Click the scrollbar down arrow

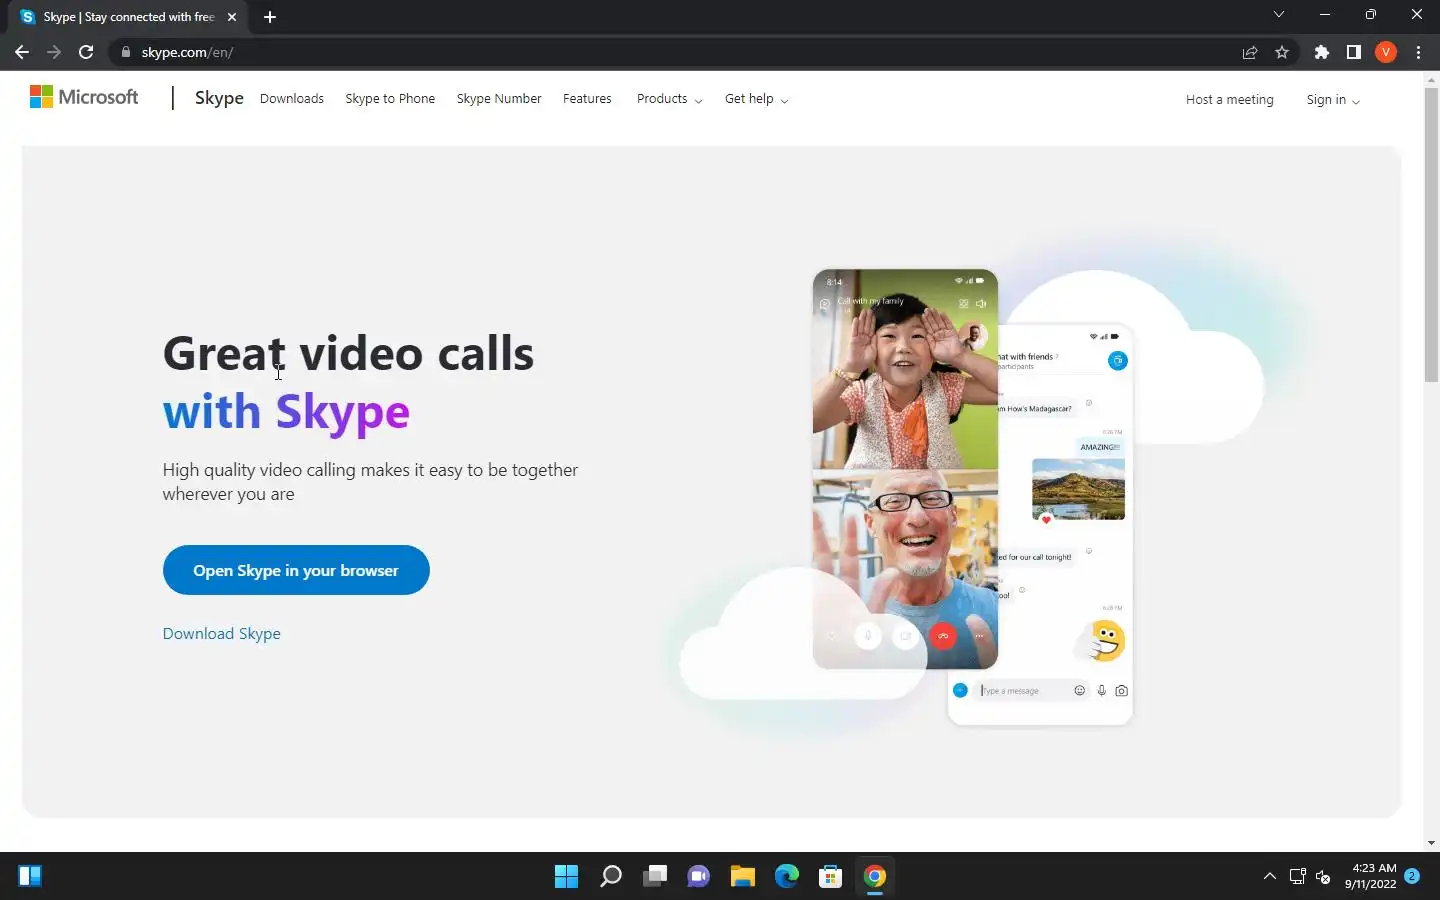(x=1431, y=843)
